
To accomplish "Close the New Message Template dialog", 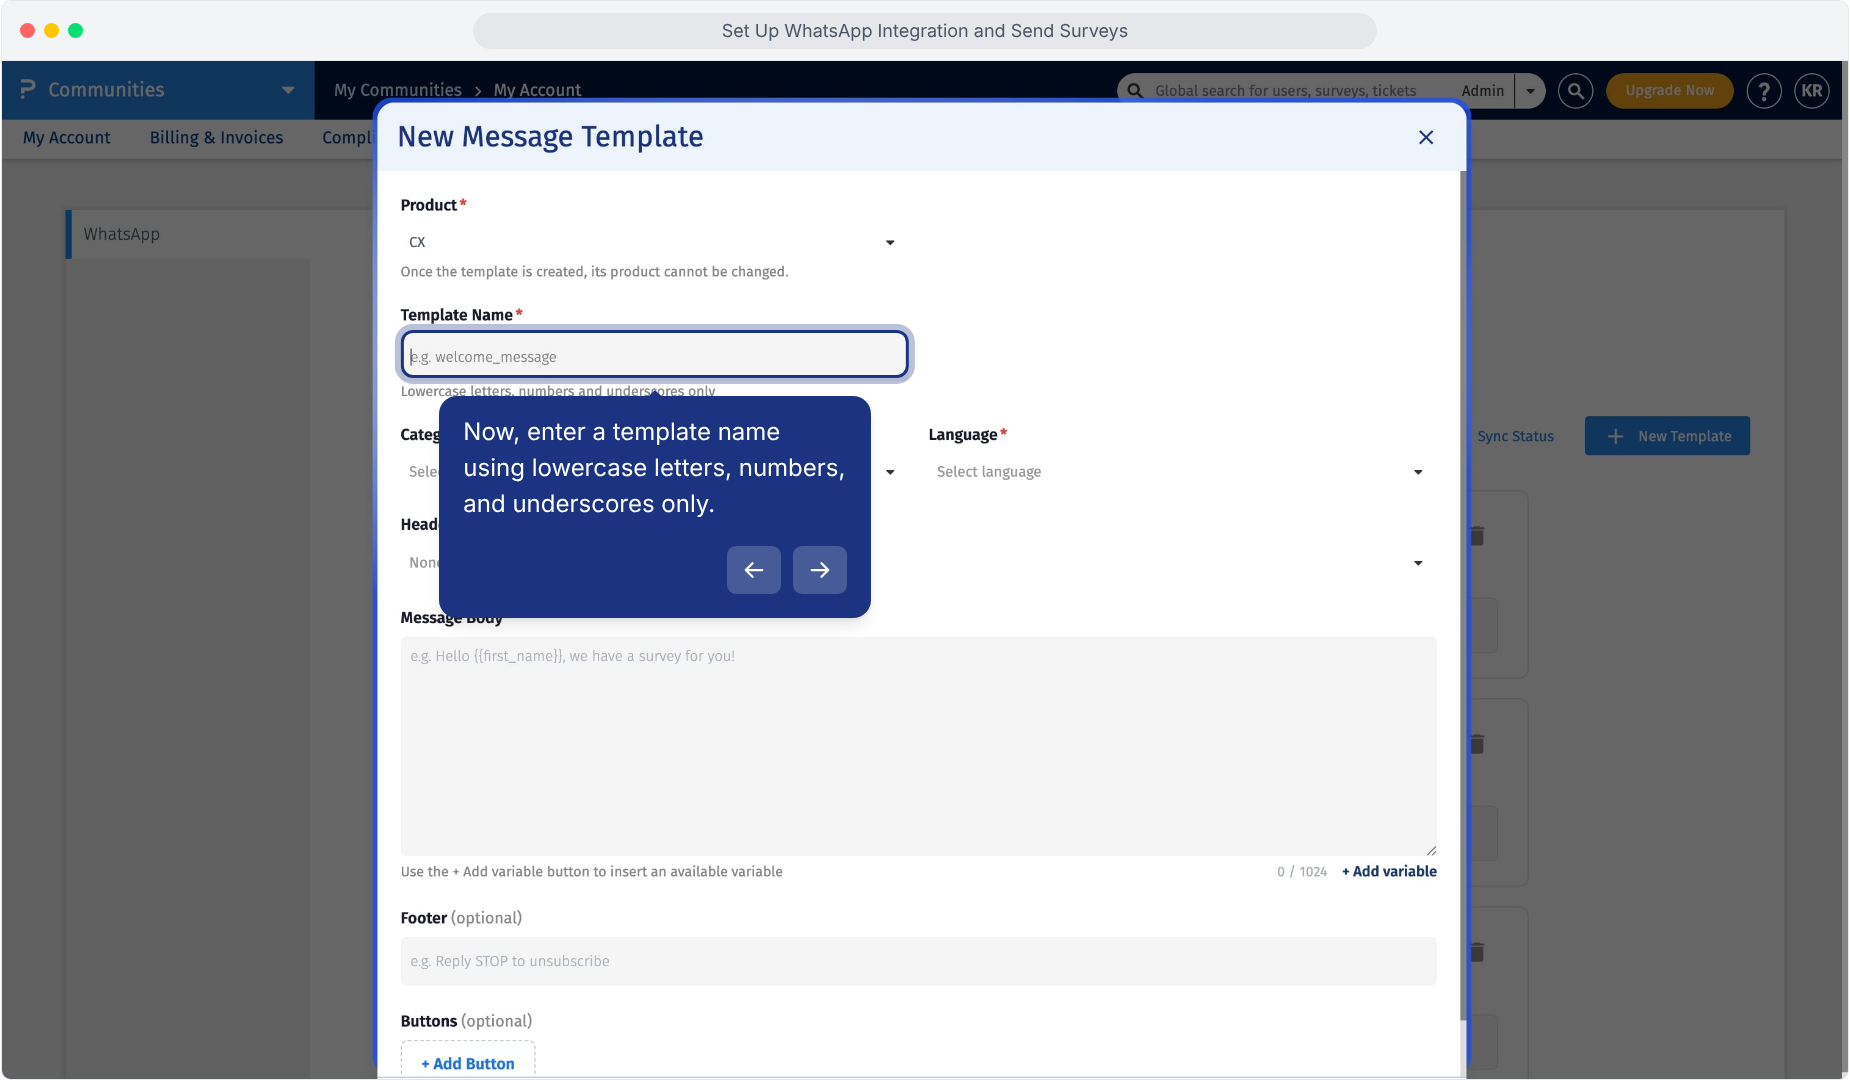I will pyautogui.click(x=1426, y=137).
